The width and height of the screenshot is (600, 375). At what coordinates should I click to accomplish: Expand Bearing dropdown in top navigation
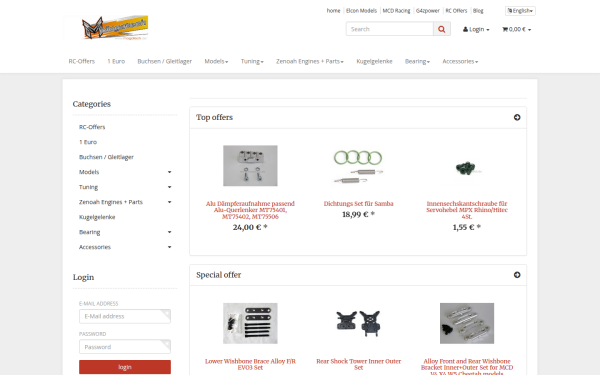coord(417,61)
